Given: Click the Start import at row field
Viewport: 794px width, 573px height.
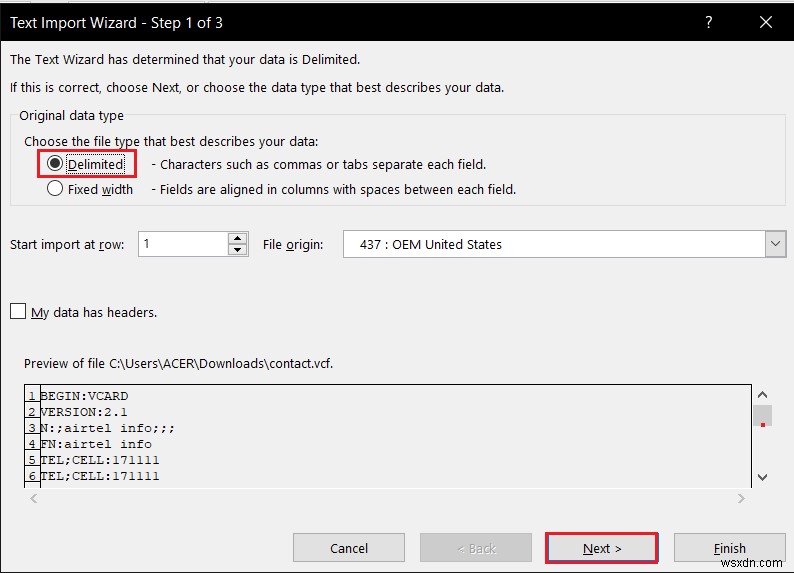Looking at the screenshot, I should (183, 244).
